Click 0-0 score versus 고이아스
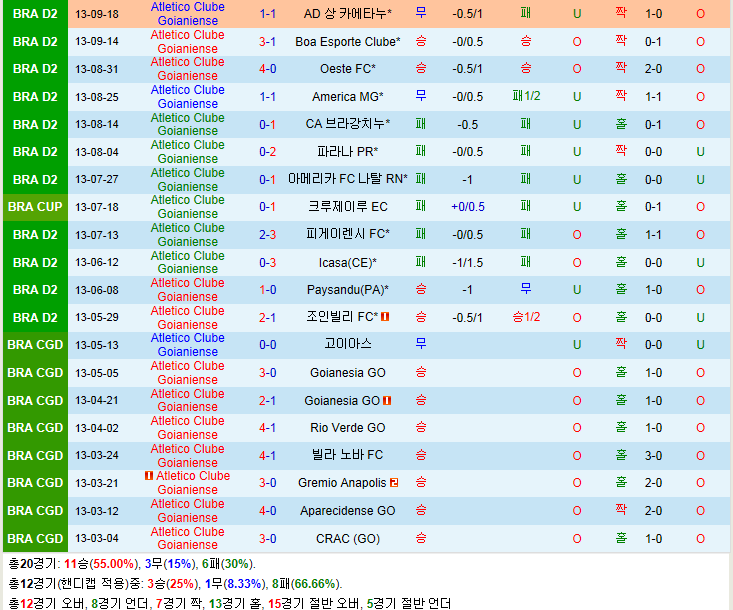Screen dimensions: 733x610 pyautogui.click(x=267, y=344)
